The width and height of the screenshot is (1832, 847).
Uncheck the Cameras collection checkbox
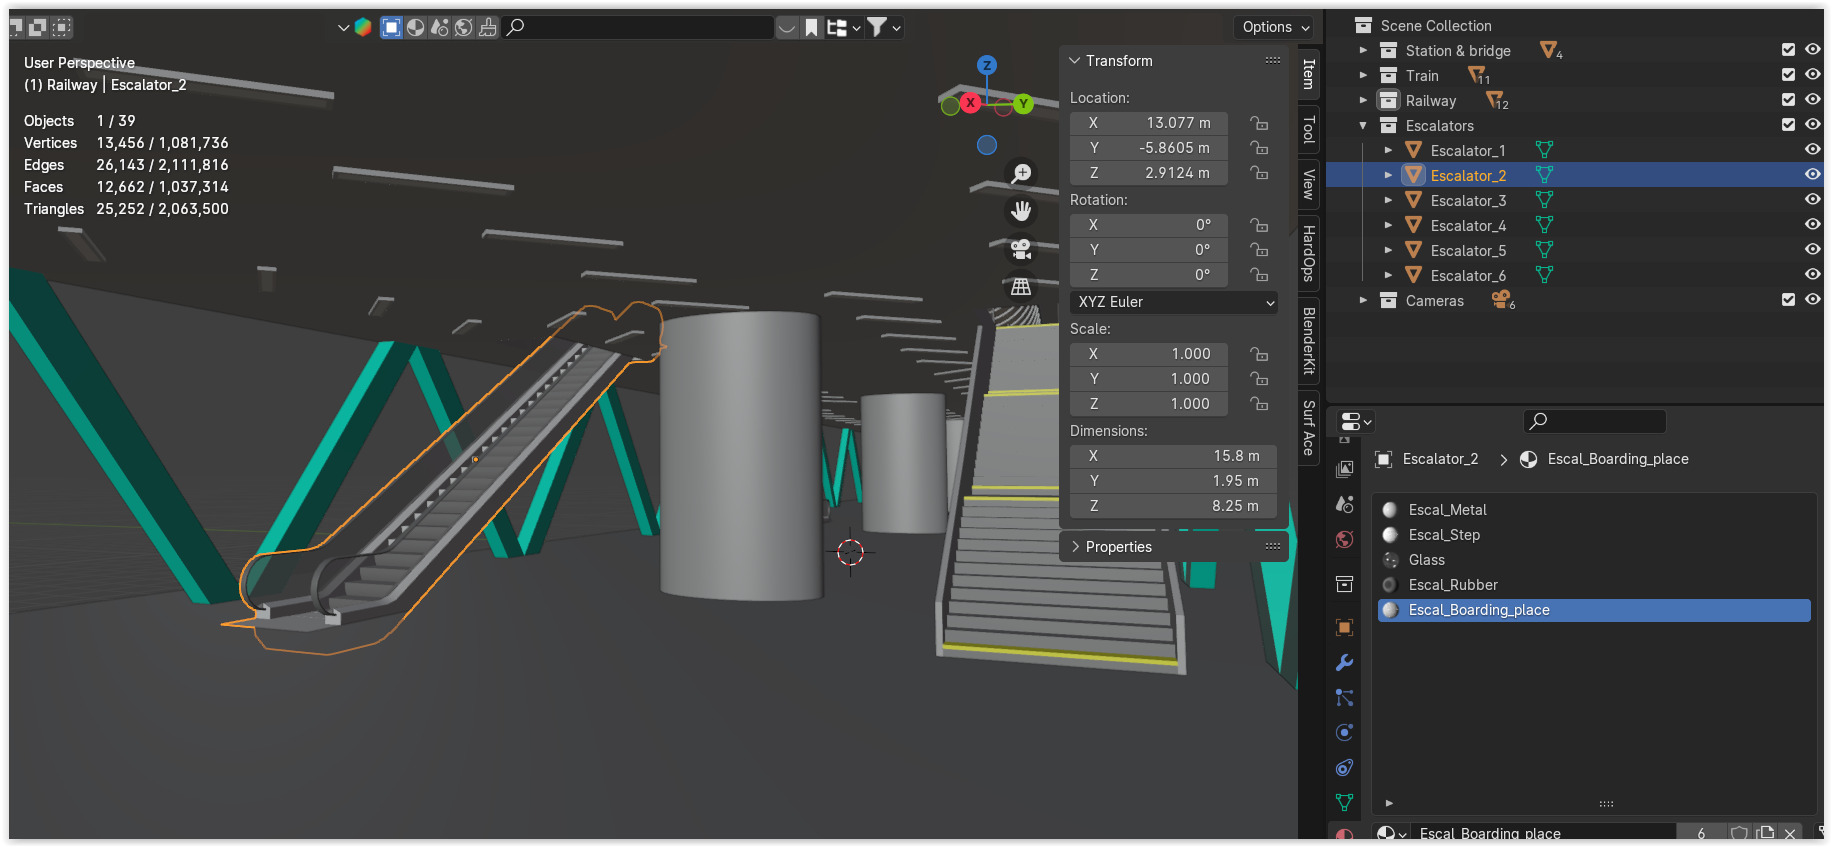click(x=1788, y=300)
